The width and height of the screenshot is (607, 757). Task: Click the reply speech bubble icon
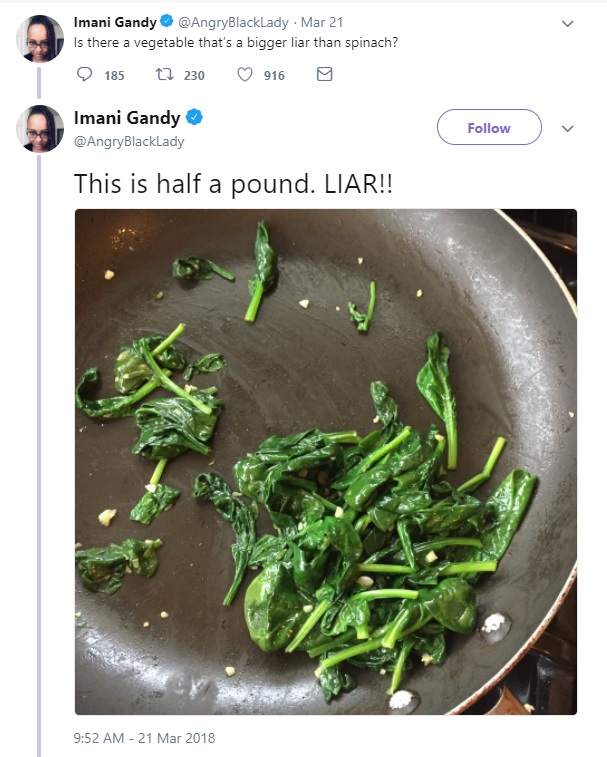tap(85, 74)
